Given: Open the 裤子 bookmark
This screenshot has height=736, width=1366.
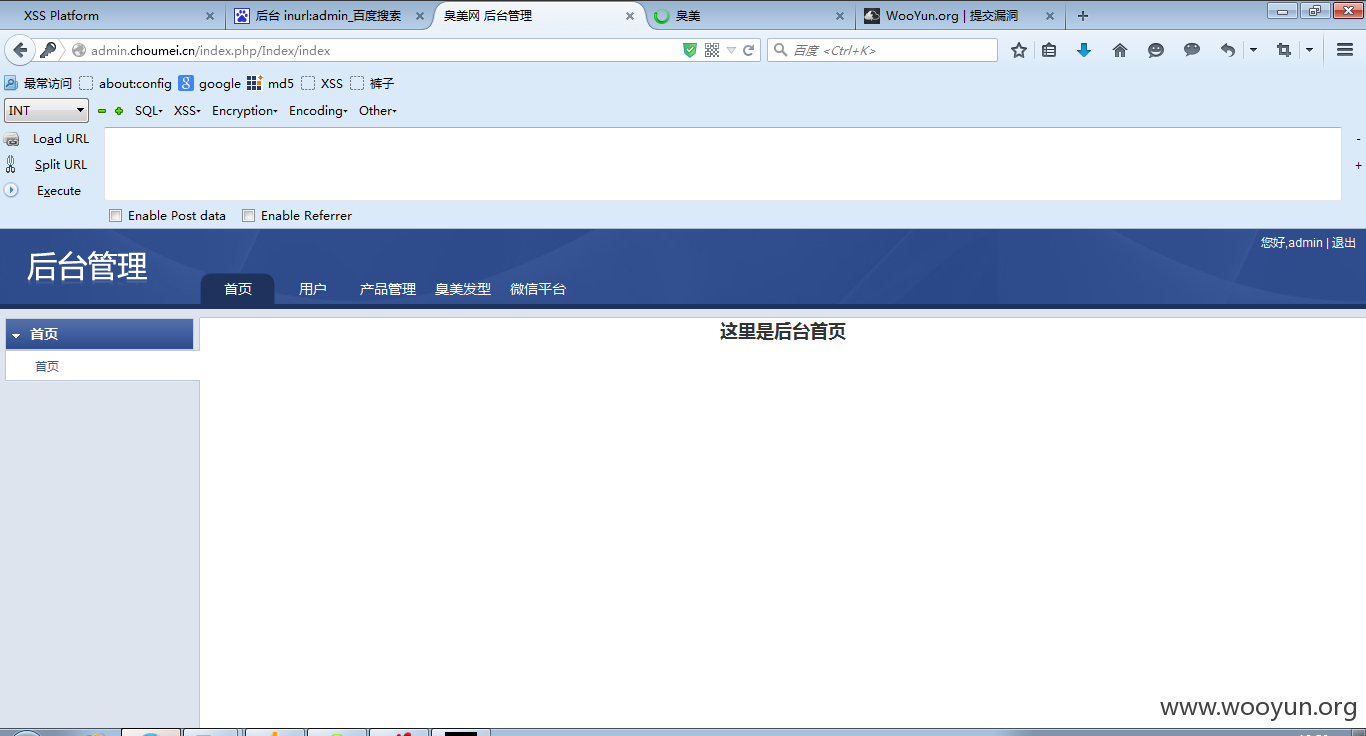Looking at the screenshot, I should point(372,83).
